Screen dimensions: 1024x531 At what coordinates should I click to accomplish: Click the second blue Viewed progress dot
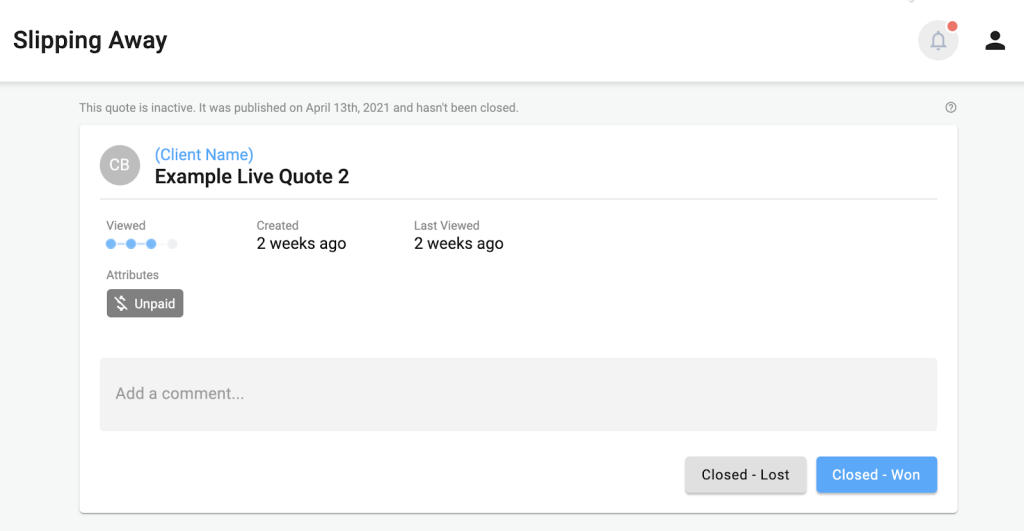(131, 244)
